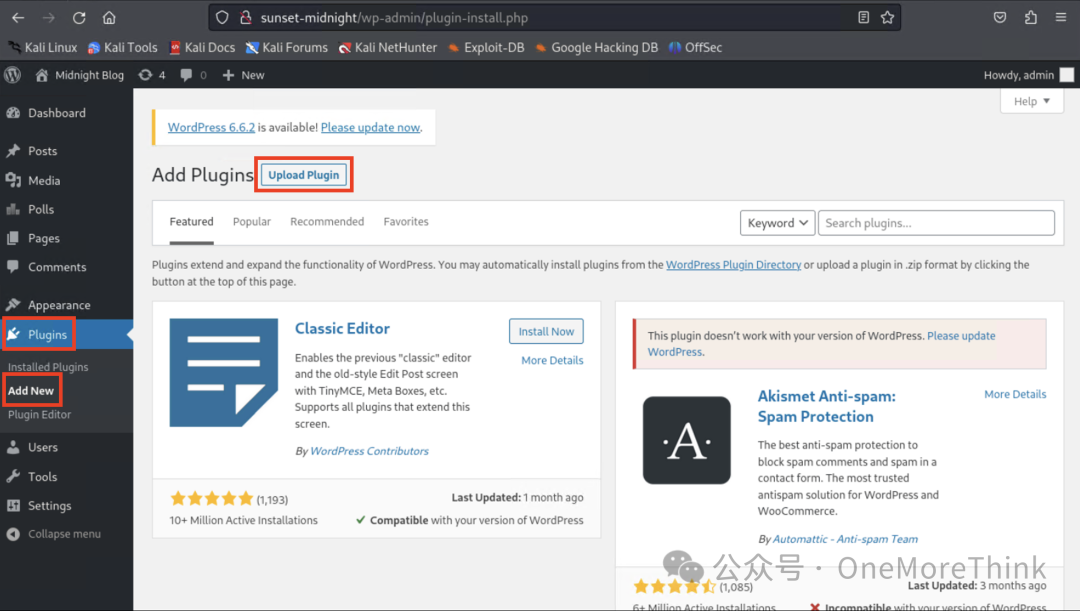Collapse the admin sidebar menu

point(54,534)
